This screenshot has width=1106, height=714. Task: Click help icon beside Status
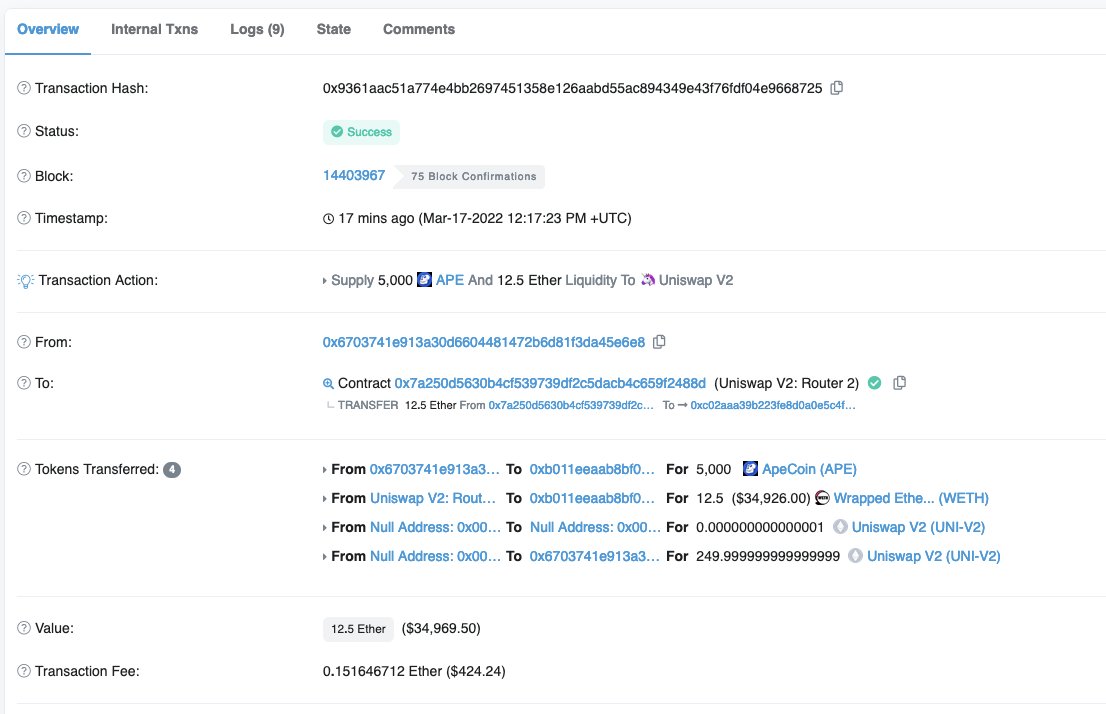24,131
